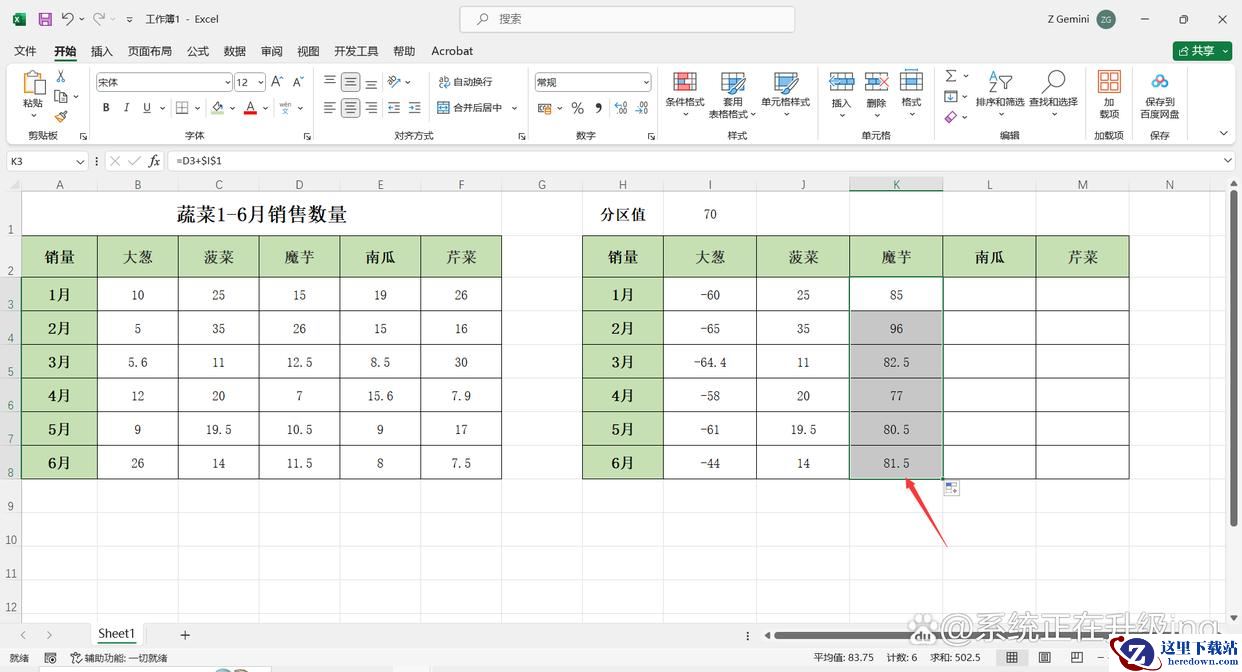The height and width of the screenshot is (672, 1242).
Task: Toggle 自动换行 wrap text
Action: pyautogui.click(x=465, y=82)
